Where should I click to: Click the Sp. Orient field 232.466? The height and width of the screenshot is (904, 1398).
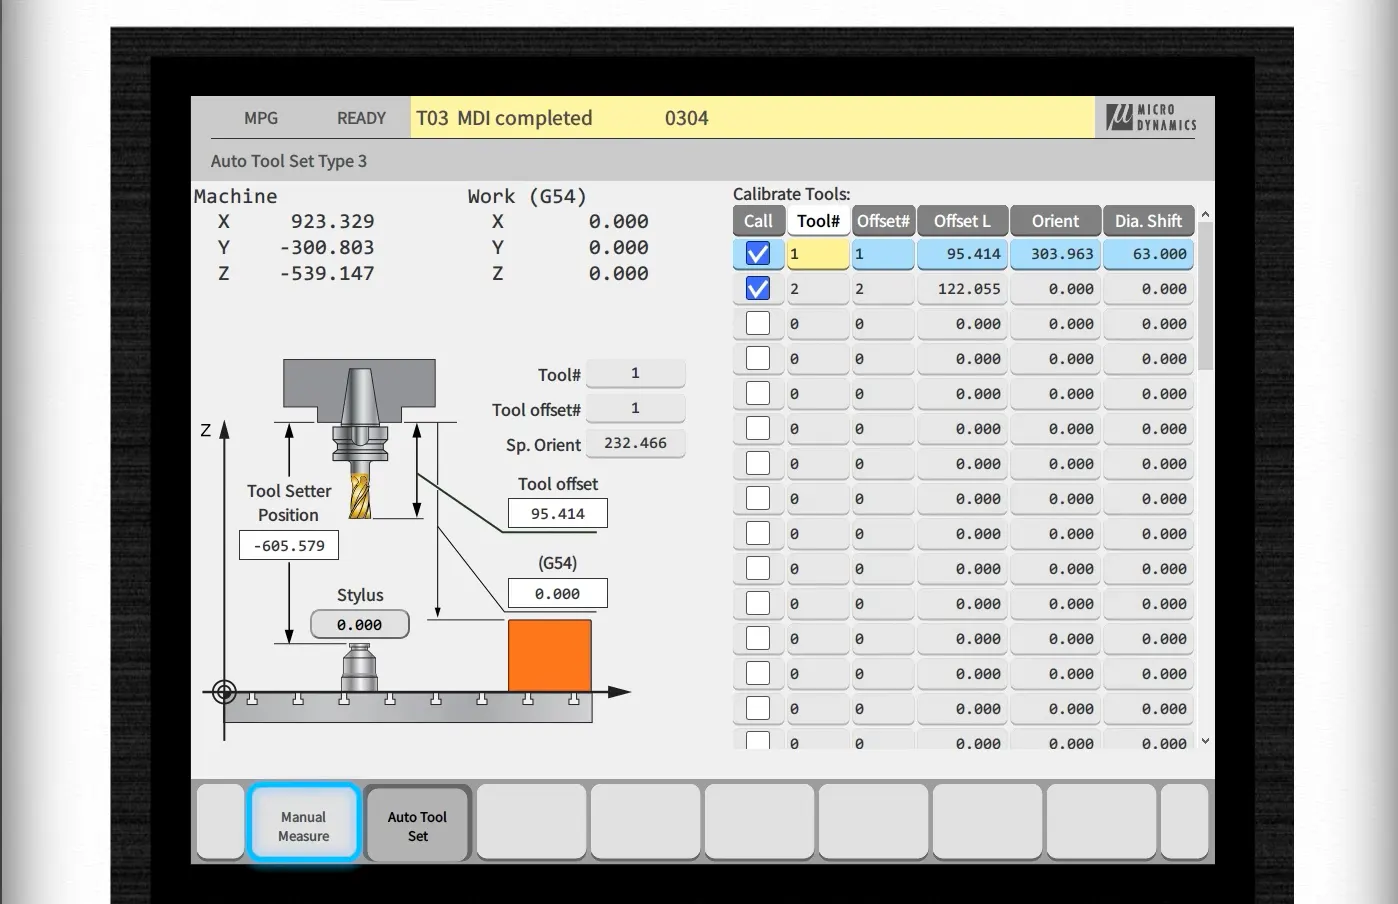(635, 443)
